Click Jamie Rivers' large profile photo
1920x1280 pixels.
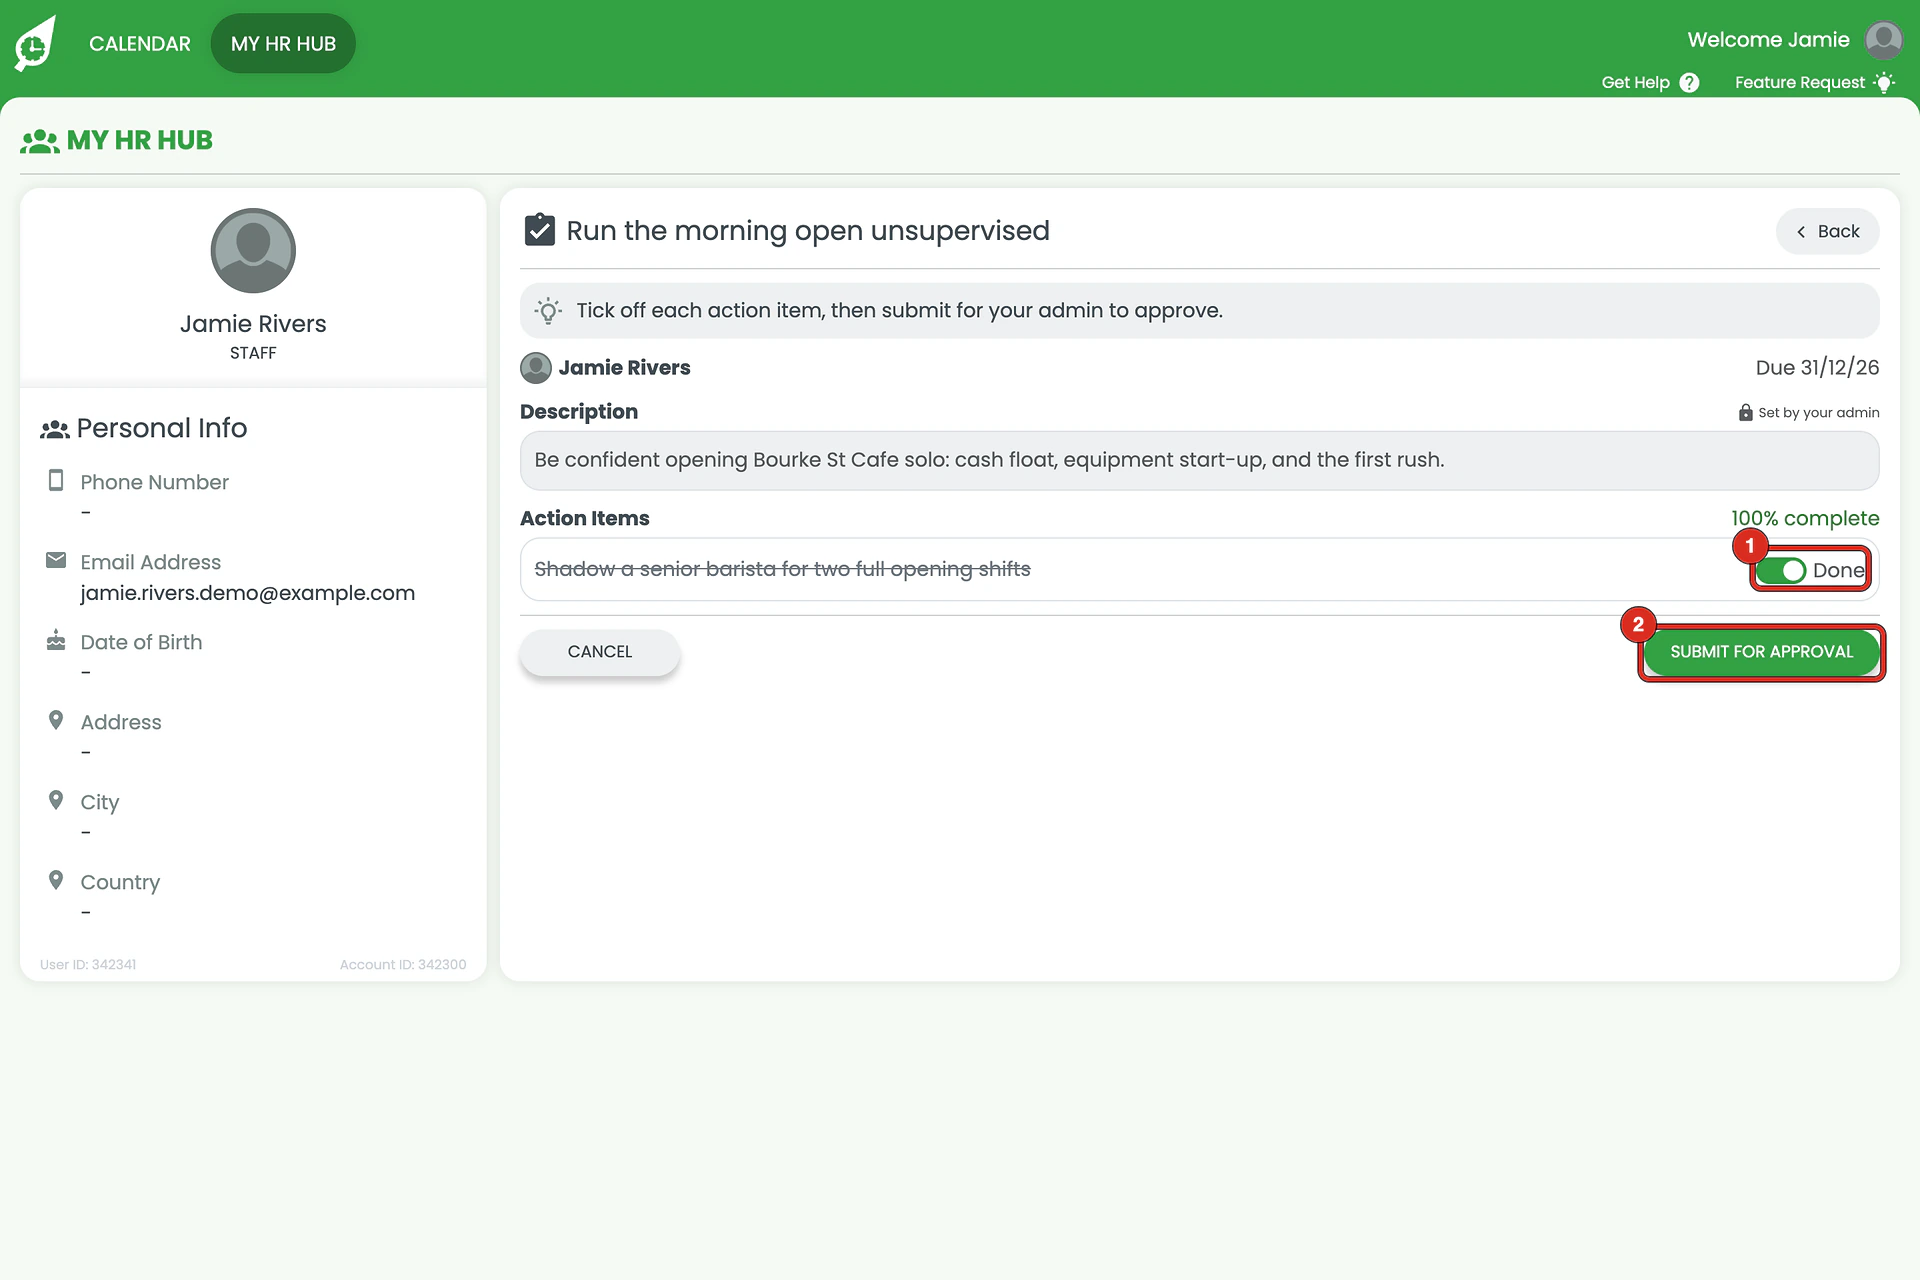click(x=253, y=251)
